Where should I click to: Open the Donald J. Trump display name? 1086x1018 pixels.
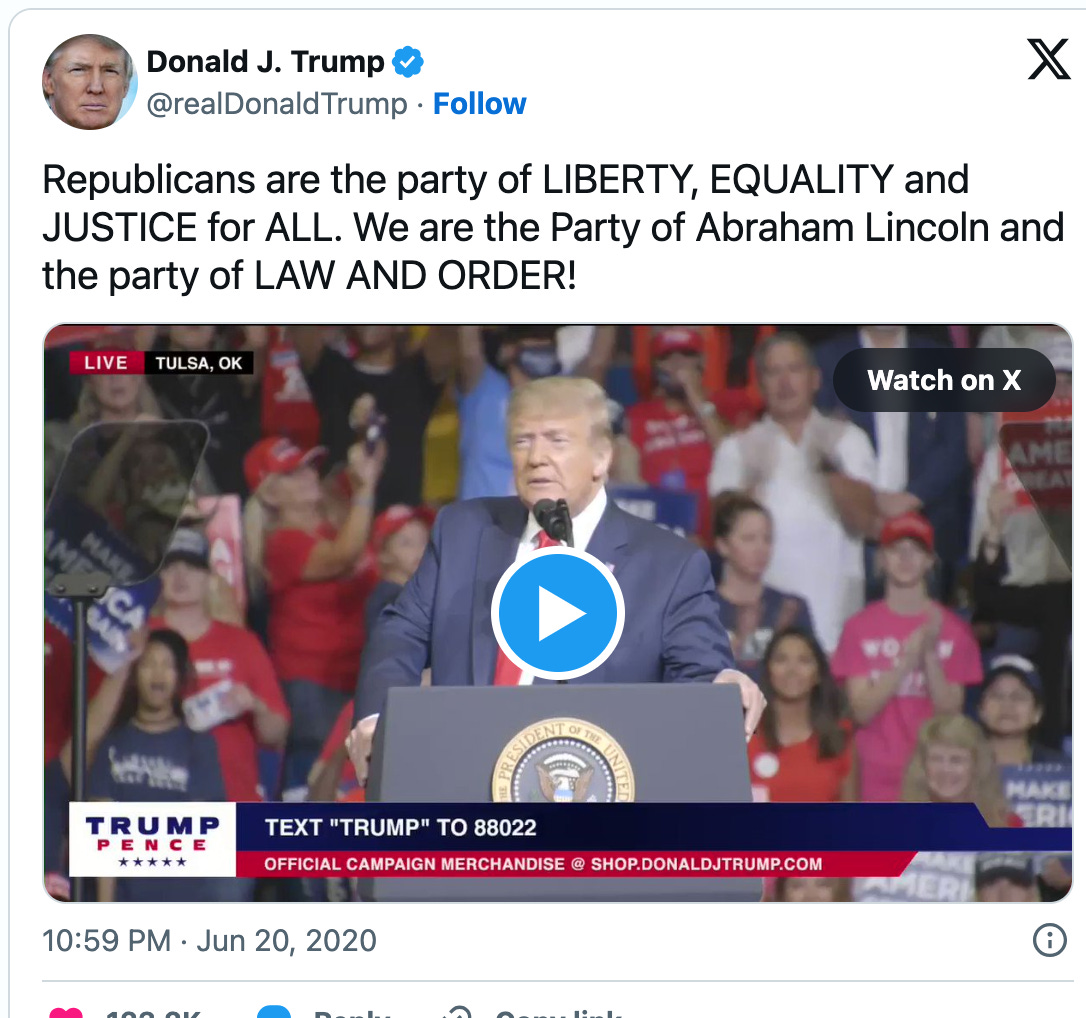(x=265, y=62)
